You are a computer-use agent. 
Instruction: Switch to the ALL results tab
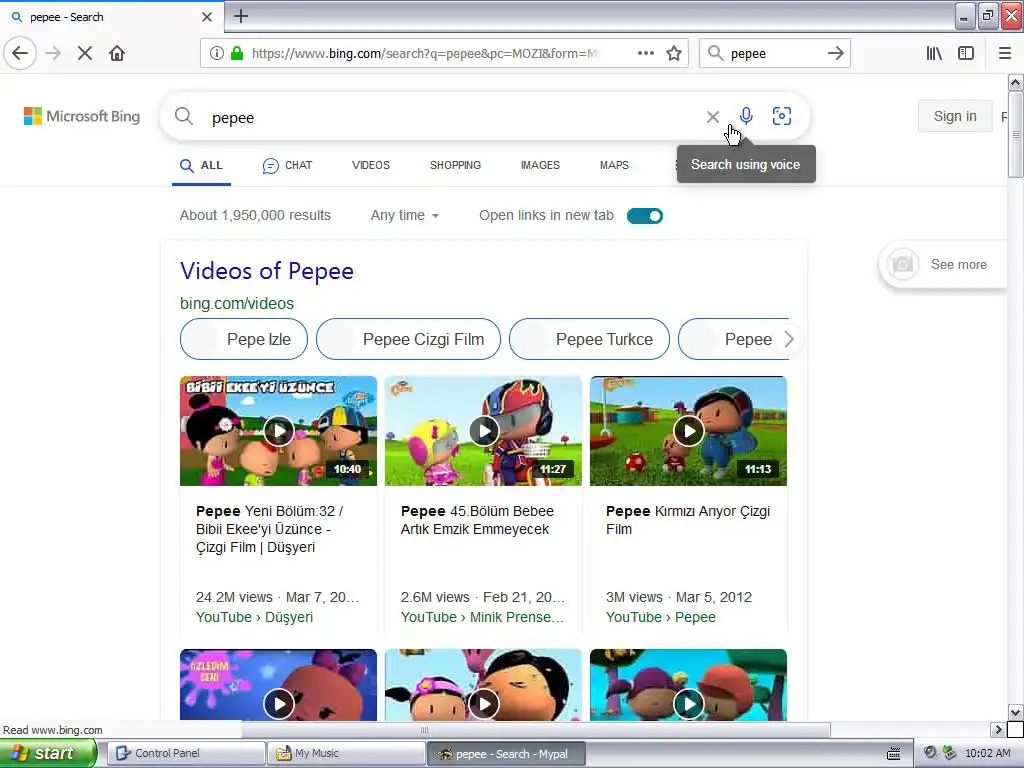coord(201,165)
